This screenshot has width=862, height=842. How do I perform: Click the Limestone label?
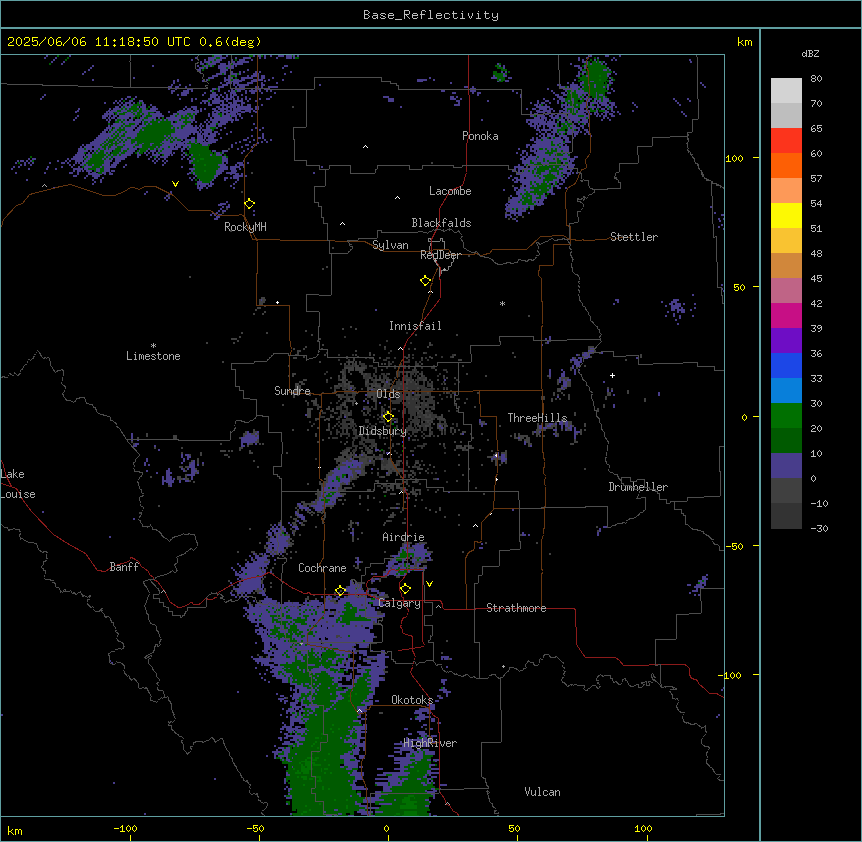(x=153, y=356)
